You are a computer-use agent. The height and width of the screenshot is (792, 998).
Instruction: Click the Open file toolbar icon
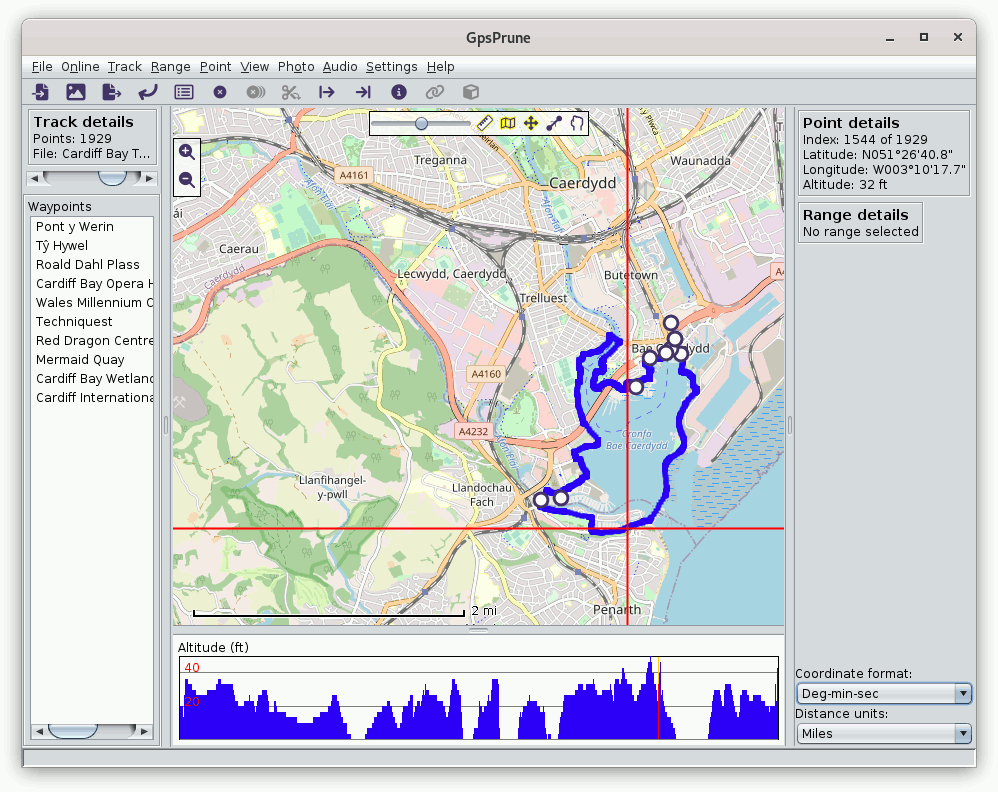coord(40,92)
